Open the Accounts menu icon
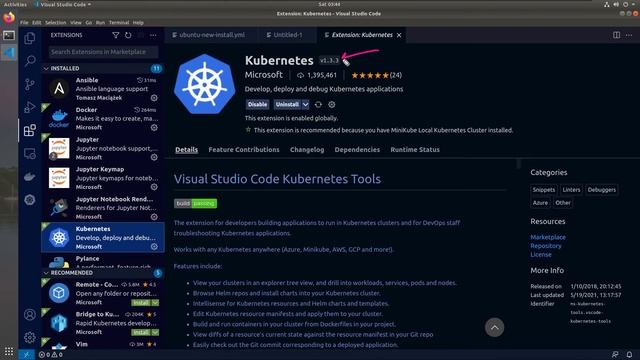 click(x=29, y=315)
